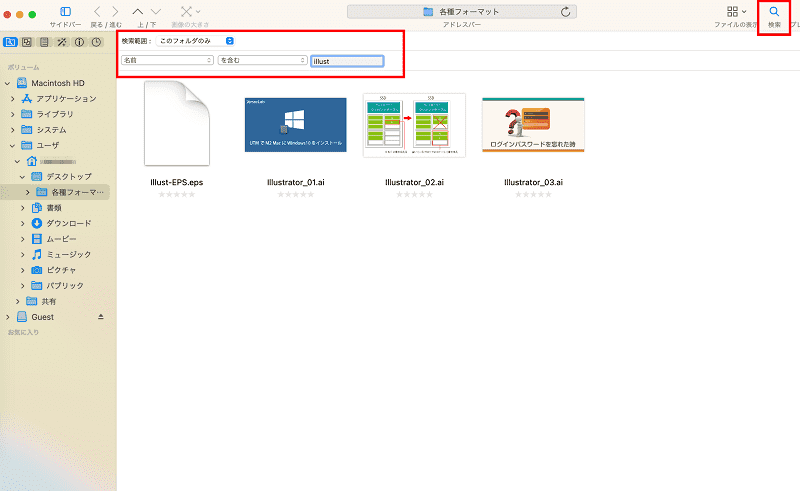Image resolution: width=800 pixels, height=491 pixels.
Task: Open the 検索範囲 scope dropdown
Action: click(195, 41)
